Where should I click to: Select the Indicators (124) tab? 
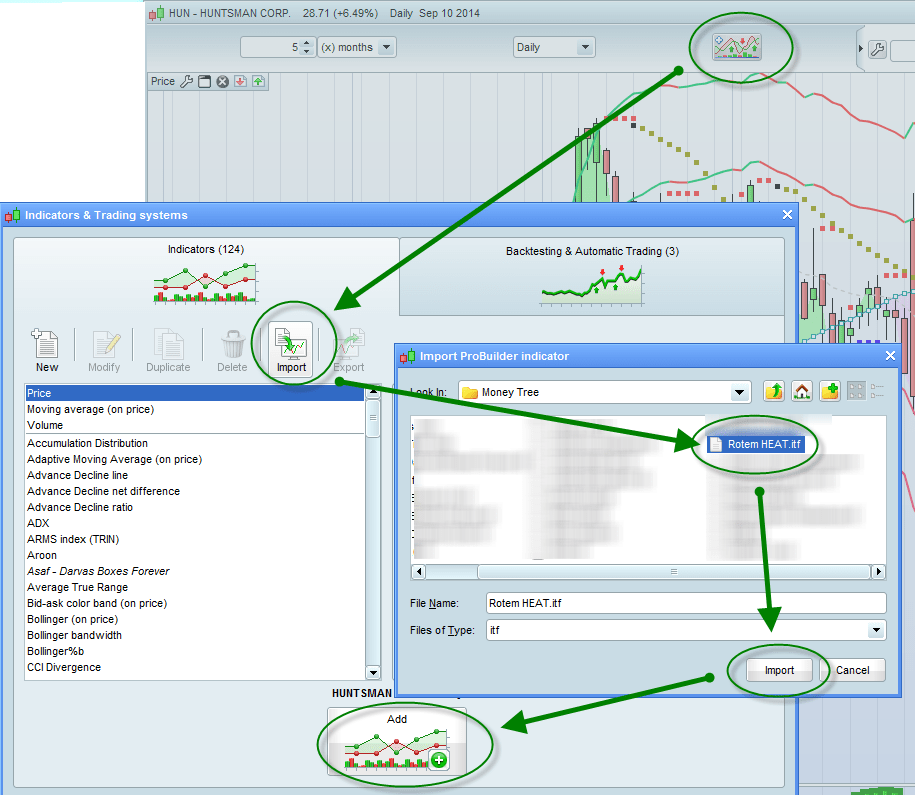coord(205,275)
